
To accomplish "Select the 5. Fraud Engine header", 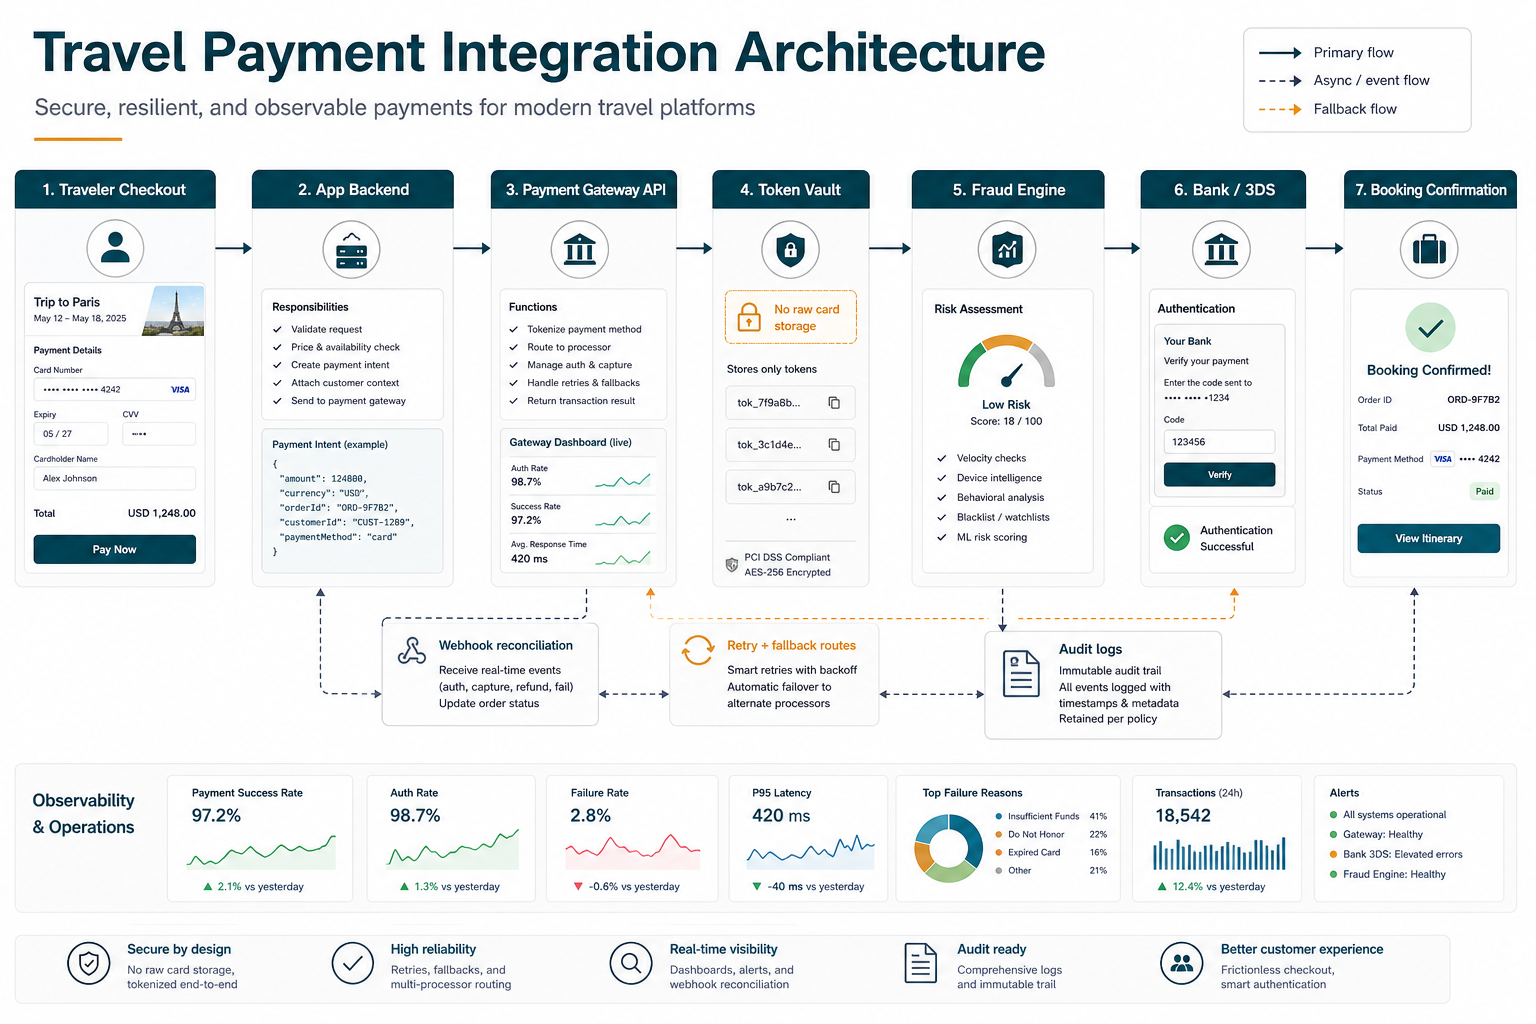I will (x=1008, y=189).
